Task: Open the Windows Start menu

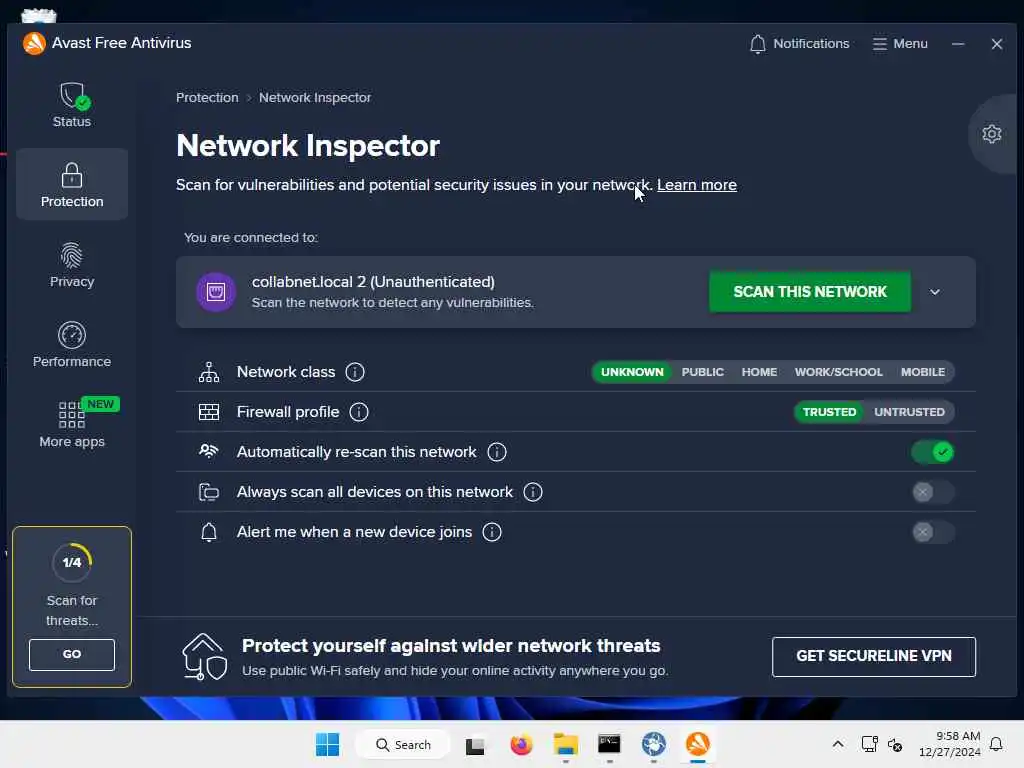Action: (327, 744)
